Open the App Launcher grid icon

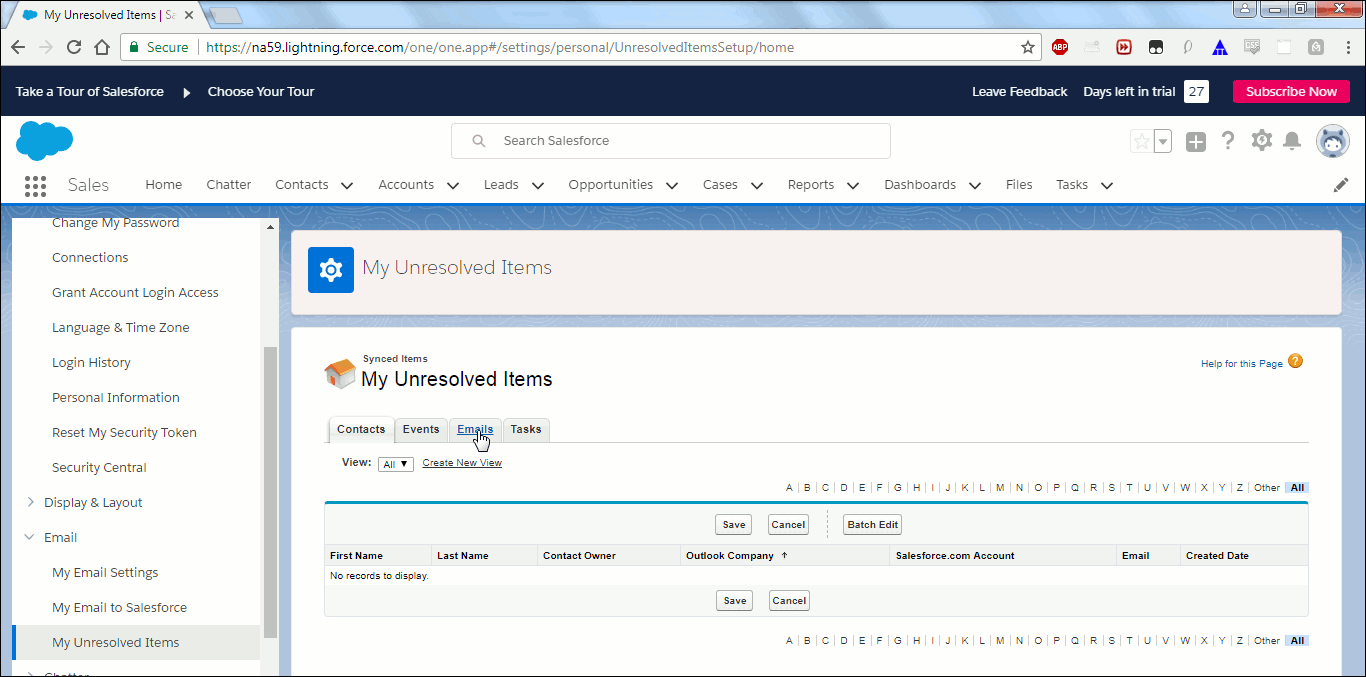point(35,185)
